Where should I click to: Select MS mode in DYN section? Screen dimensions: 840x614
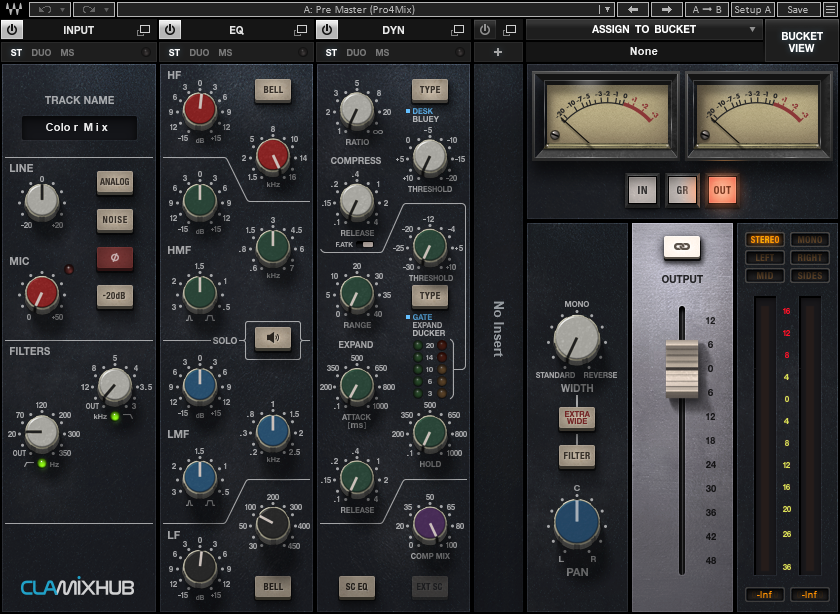(x=382, y=53)
